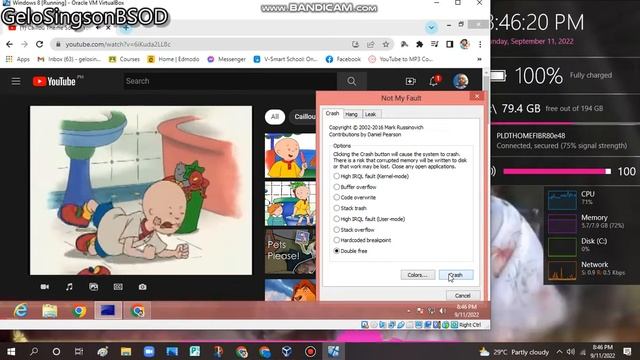This screenshot has height=360, width=640.
Task: Open the Colors... dialog button
Action: [x=418, y=275]
